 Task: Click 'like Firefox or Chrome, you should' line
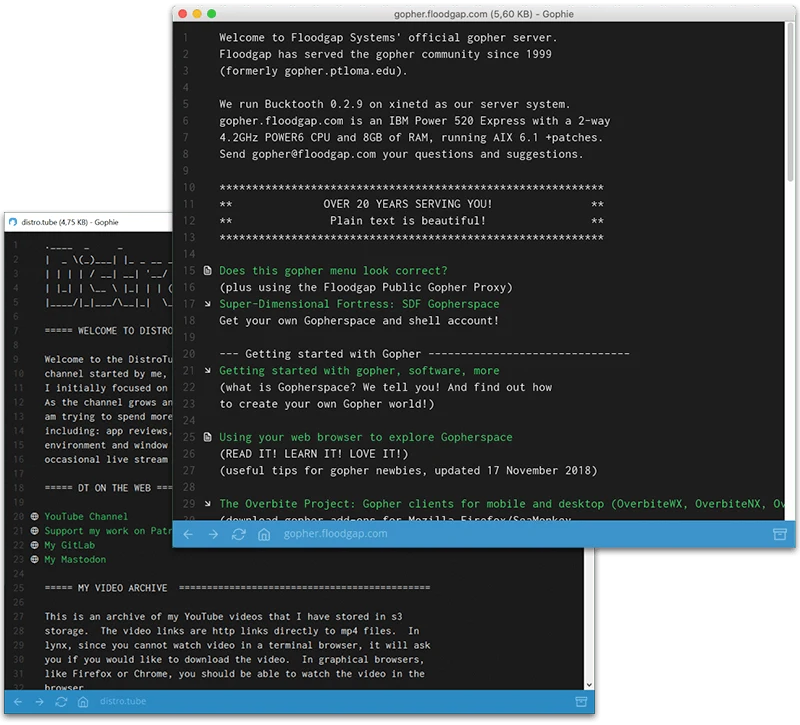coord(235,673)
